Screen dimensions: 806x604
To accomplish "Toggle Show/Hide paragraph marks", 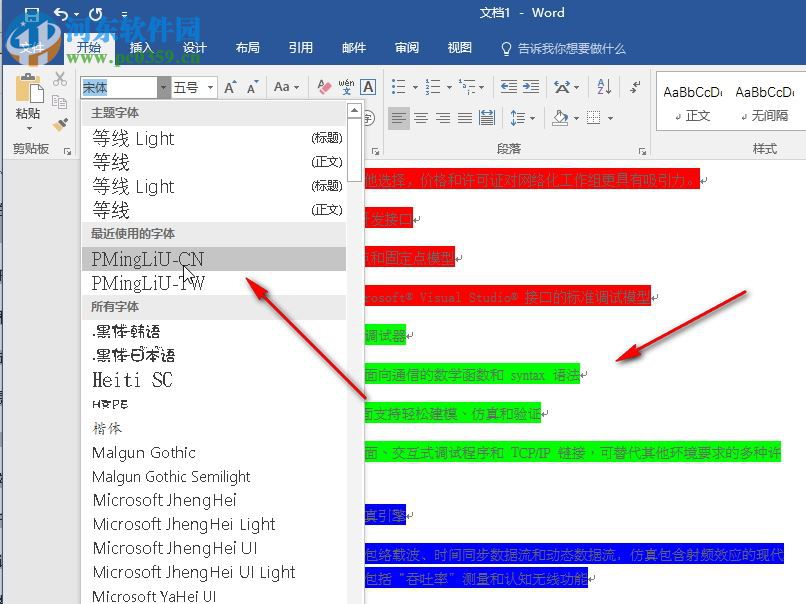I will pyautogui.click(x=635, y=86).
